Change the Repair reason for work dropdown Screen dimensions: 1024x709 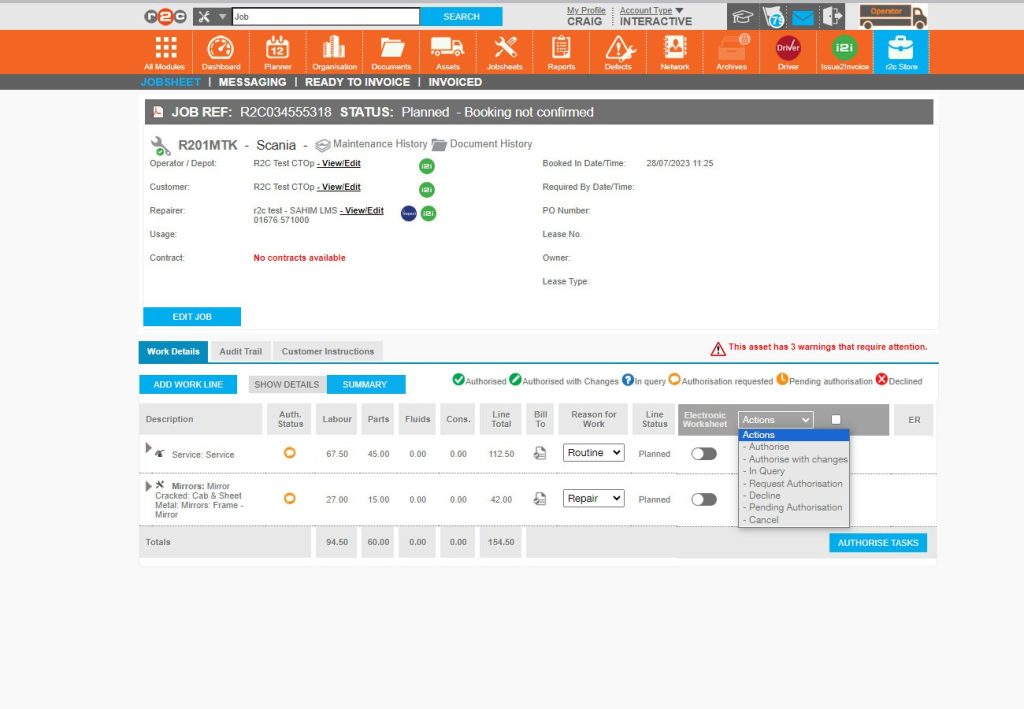(x=593, y=498)
